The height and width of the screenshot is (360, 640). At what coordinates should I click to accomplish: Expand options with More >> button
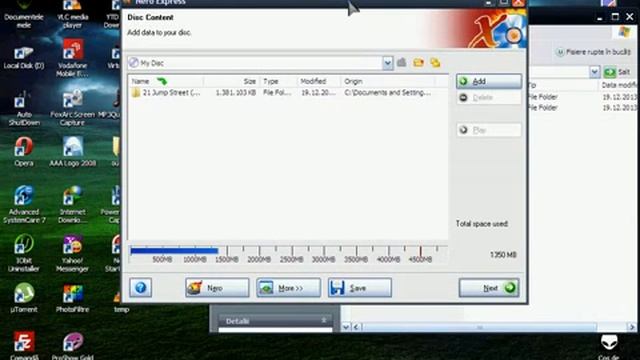pyautogui.click(x=289, y=288)
